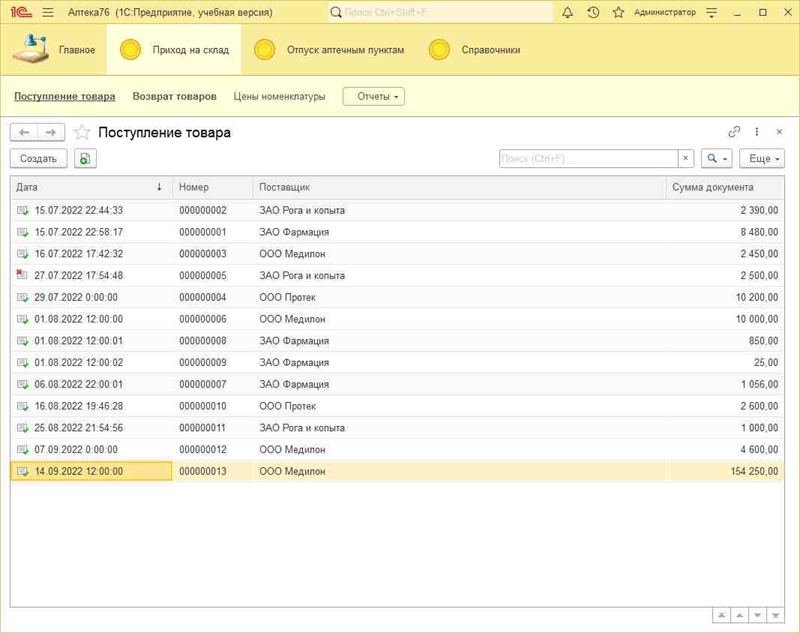Click the Создать button

38,159
